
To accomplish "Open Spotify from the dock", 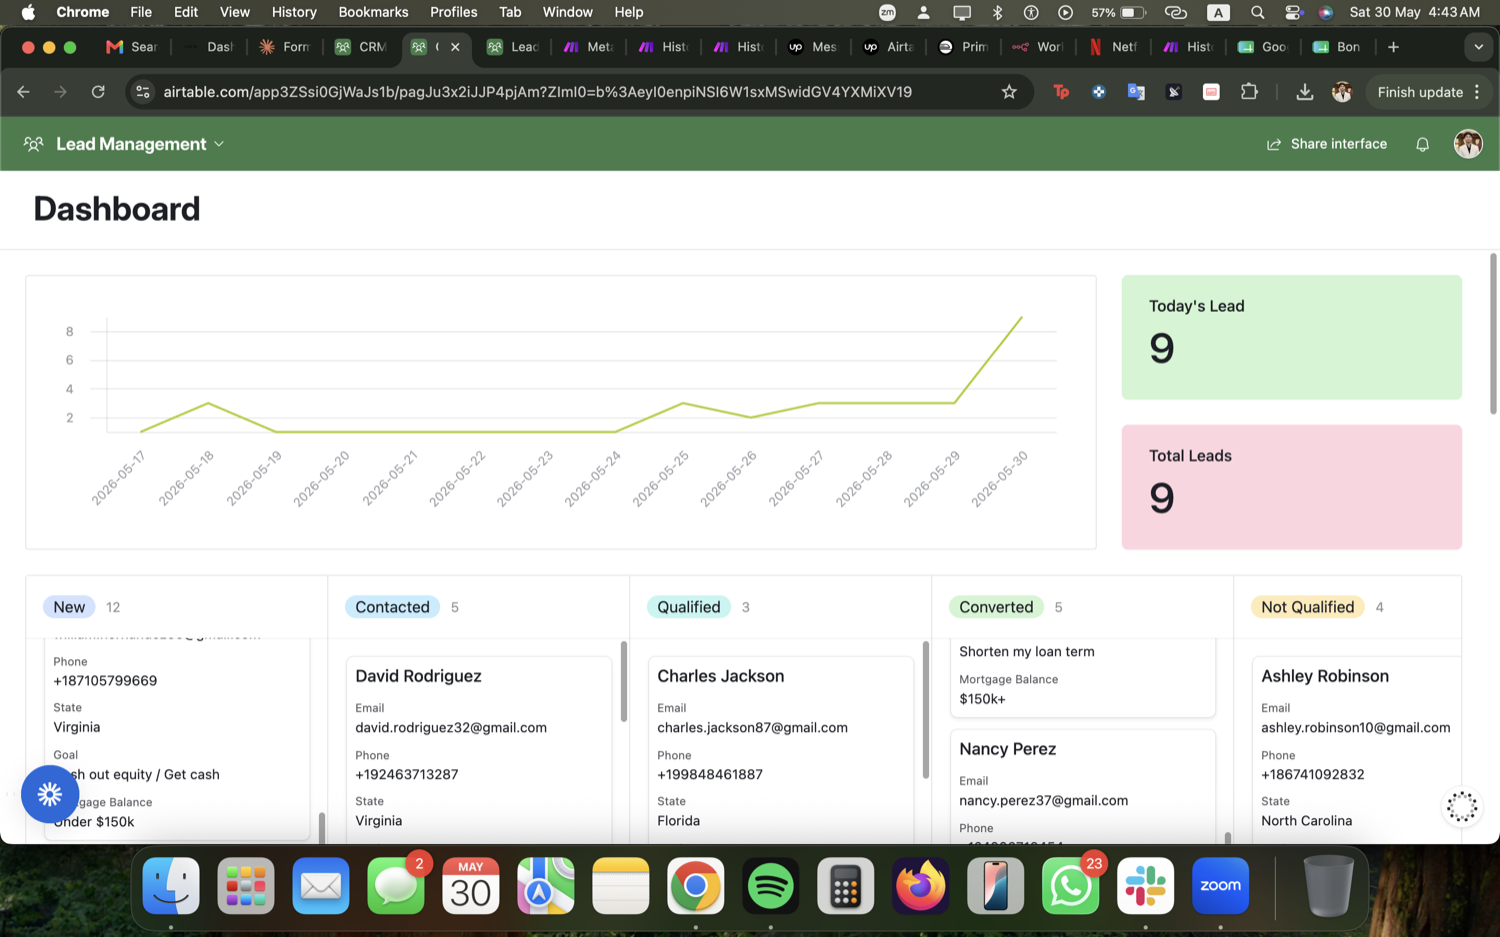I will pos(770,886).
